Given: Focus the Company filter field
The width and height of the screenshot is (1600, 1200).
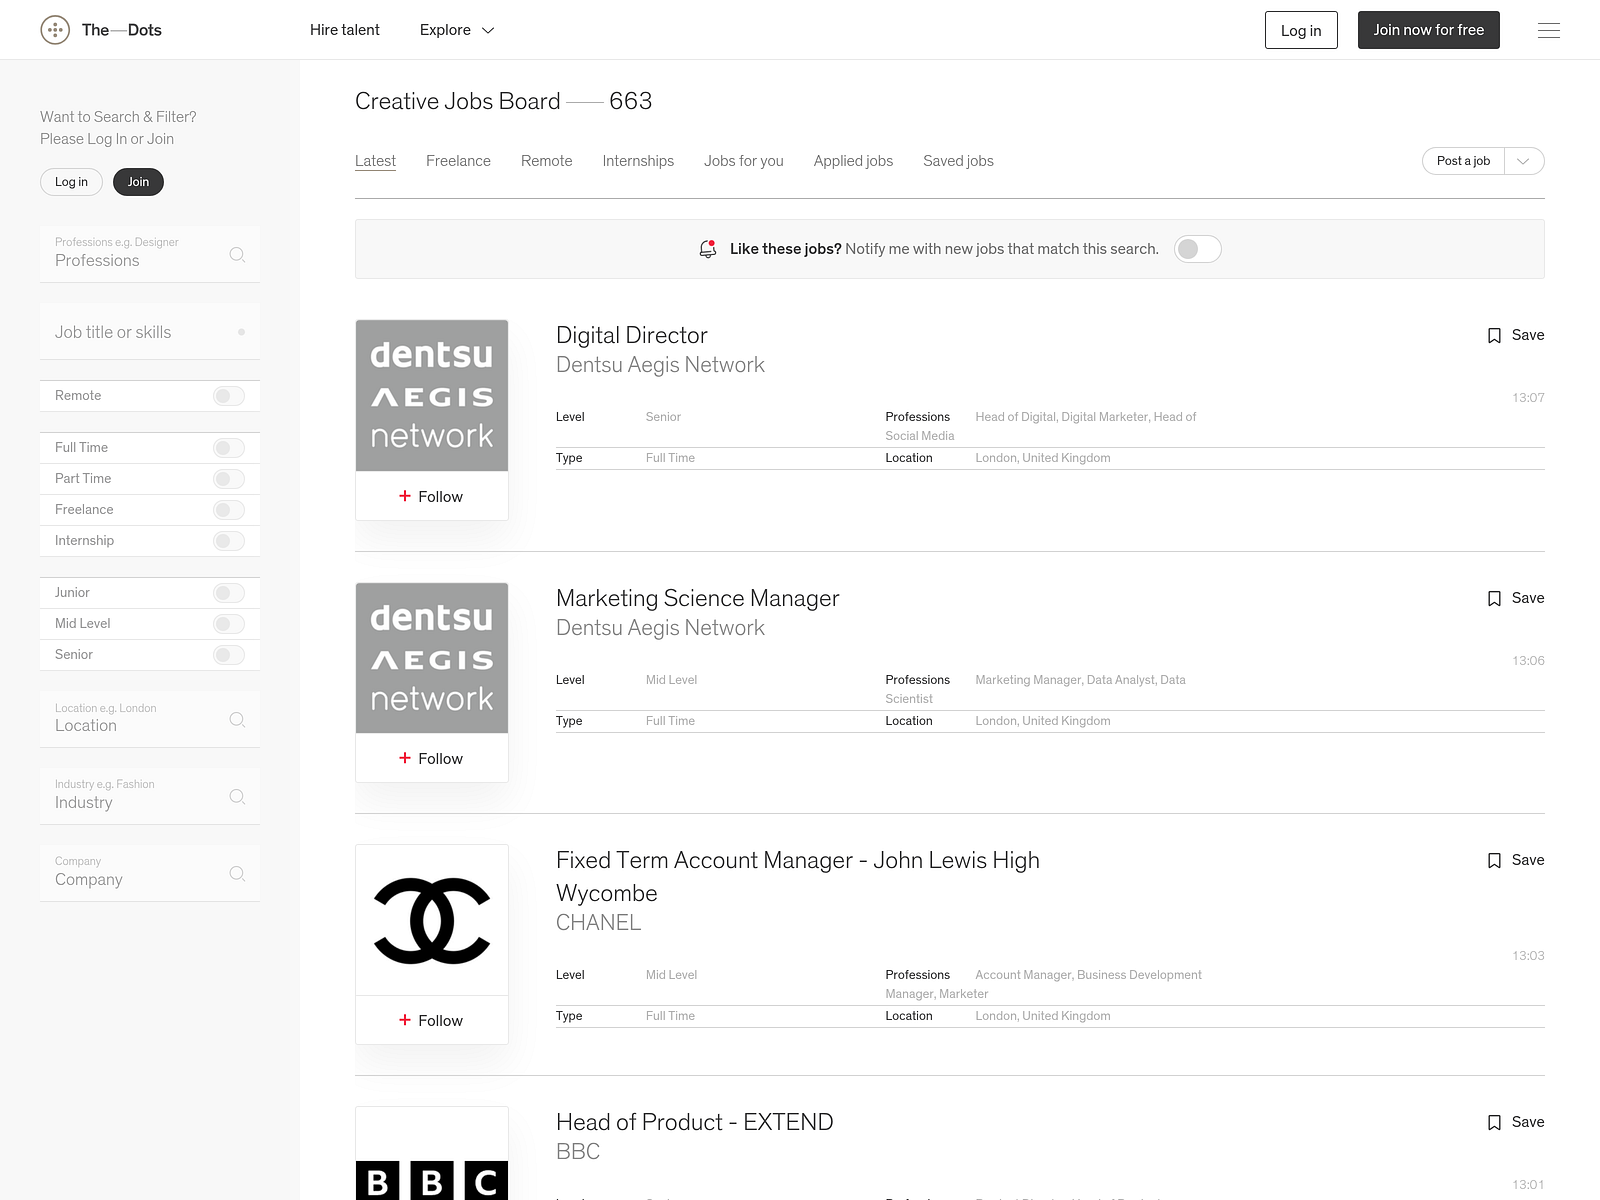Looking at the screenshot, I should tap(150, 873).
